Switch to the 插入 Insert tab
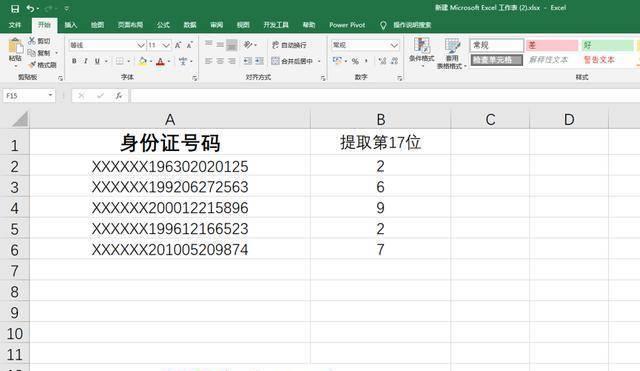Screen dimensions: 640x371 point(71,25)
